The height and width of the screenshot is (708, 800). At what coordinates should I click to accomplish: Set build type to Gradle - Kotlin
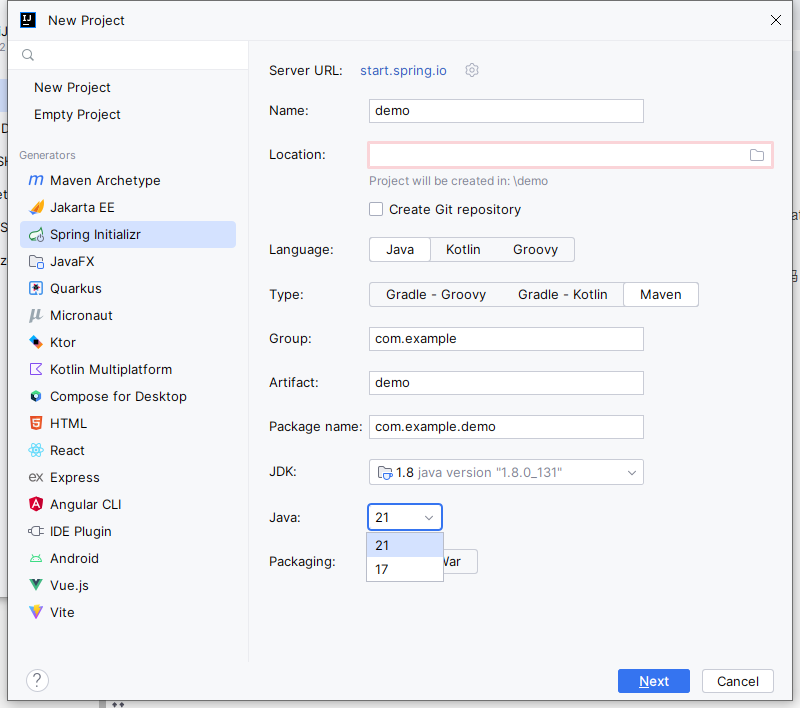point(562,294)
